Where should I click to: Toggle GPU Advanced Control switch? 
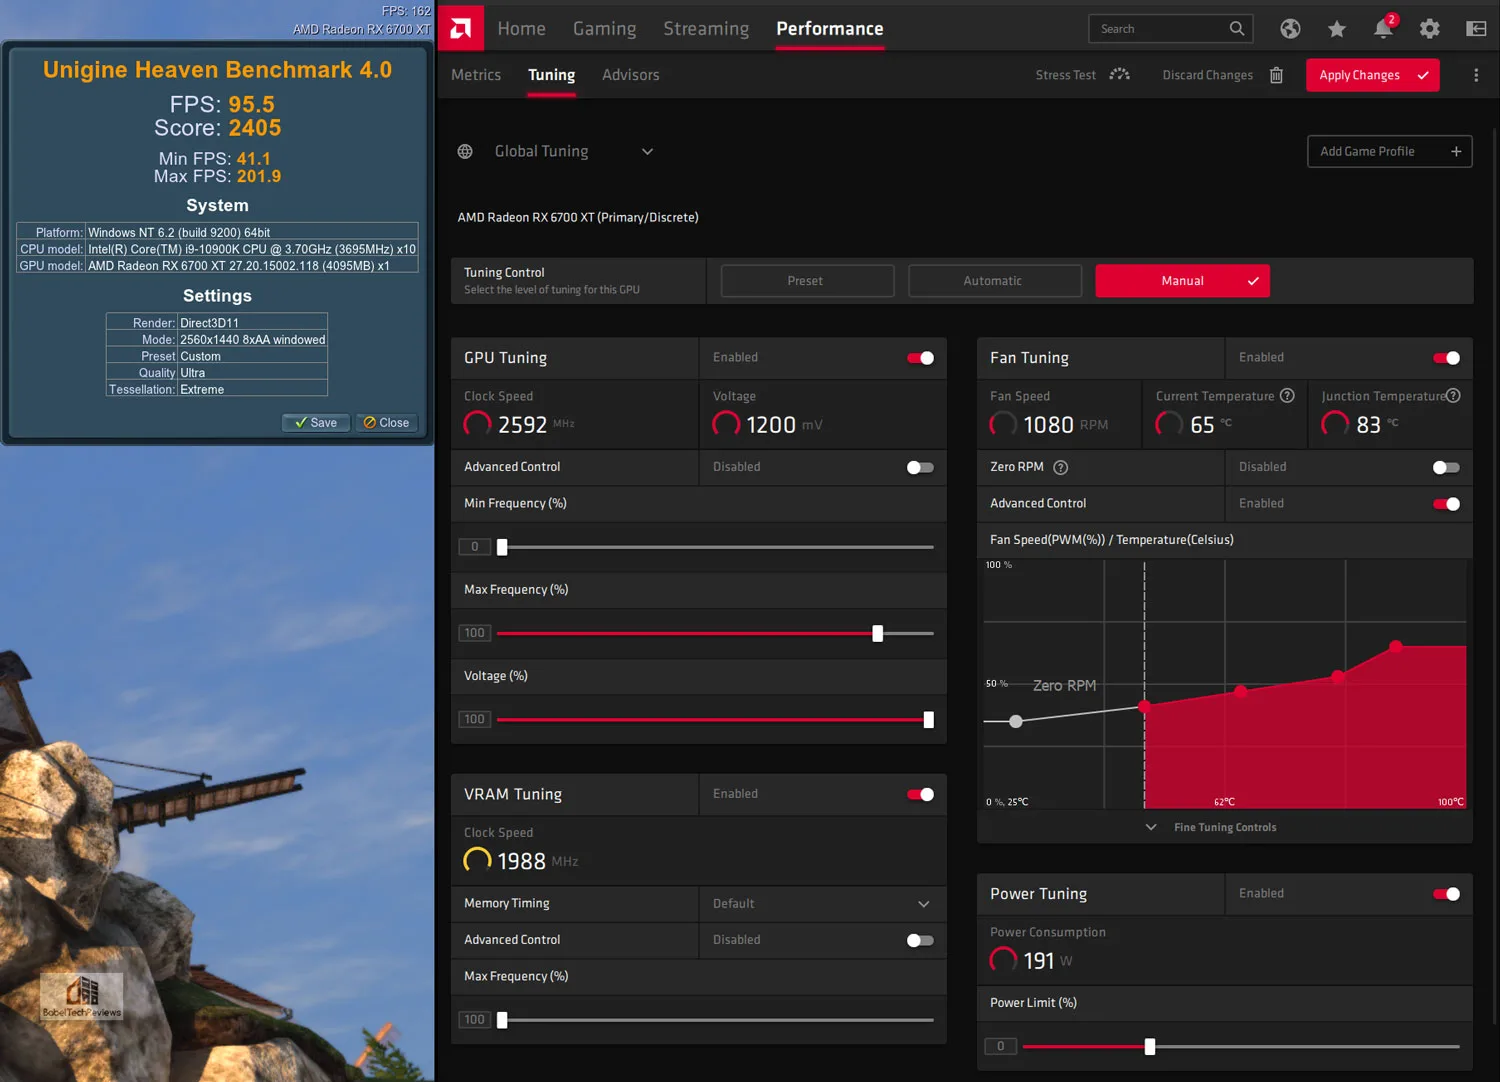pyautogui.click(x=920, y=467)
